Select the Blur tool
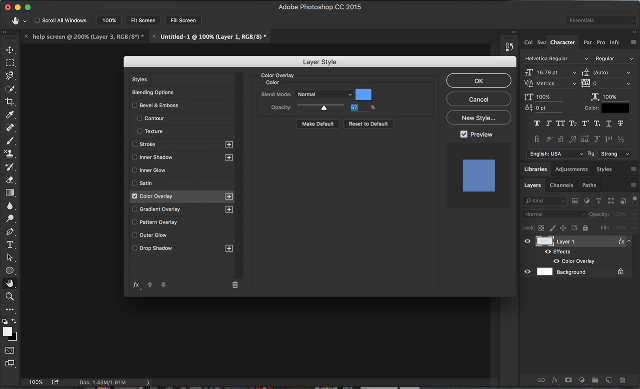Viewport: 640px width, 389px height. point(10,206)
